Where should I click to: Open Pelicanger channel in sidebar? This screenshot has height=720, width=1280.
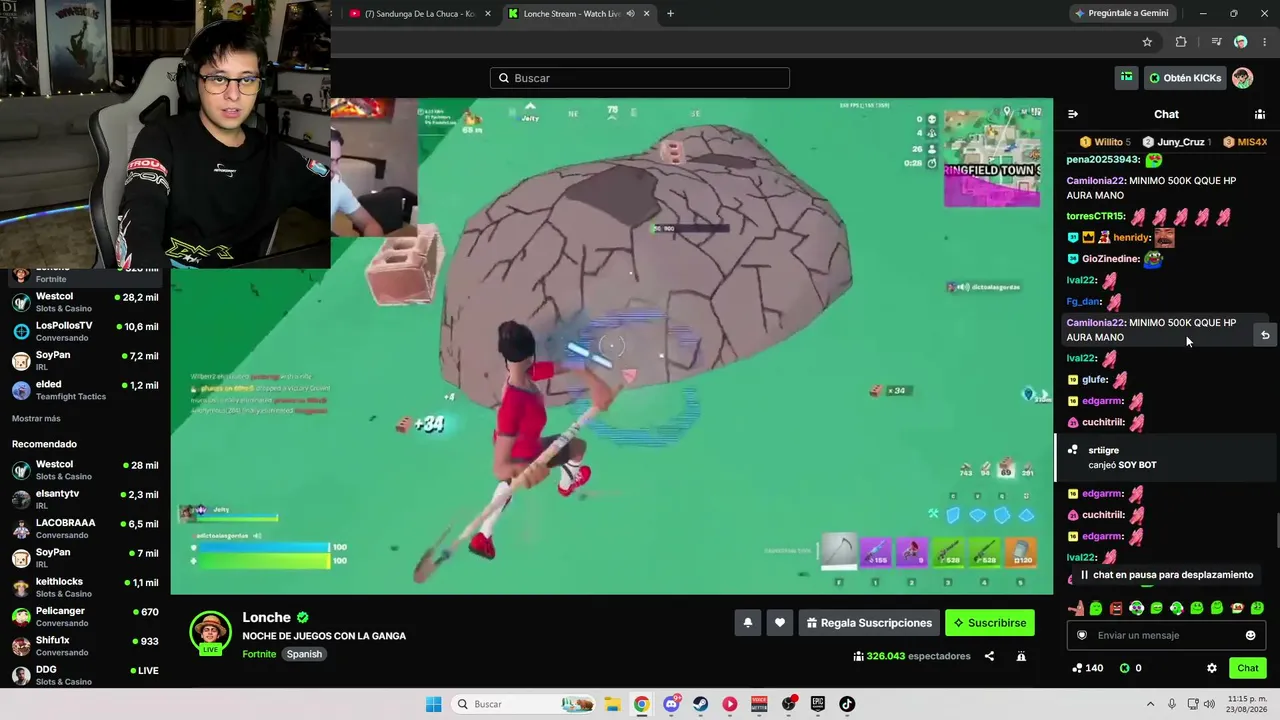pyautogui.click(x=85, y=616)
